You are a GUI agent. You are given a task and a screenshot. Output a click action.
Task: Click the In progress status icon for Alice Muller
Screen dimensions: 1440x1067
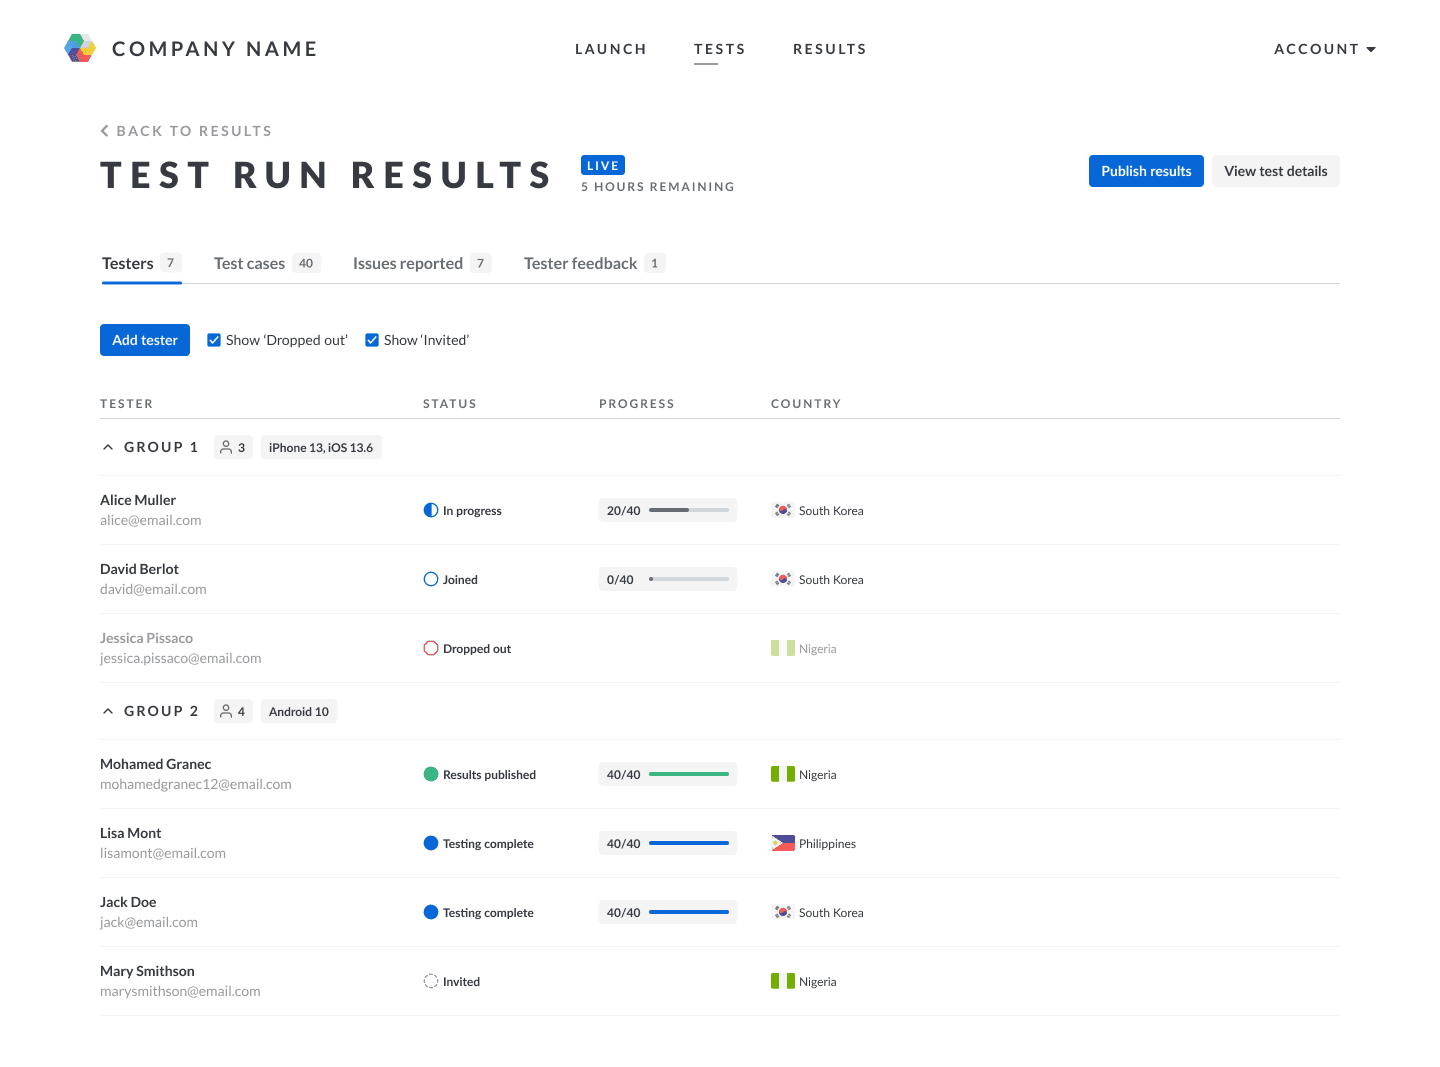click(431, 510)
